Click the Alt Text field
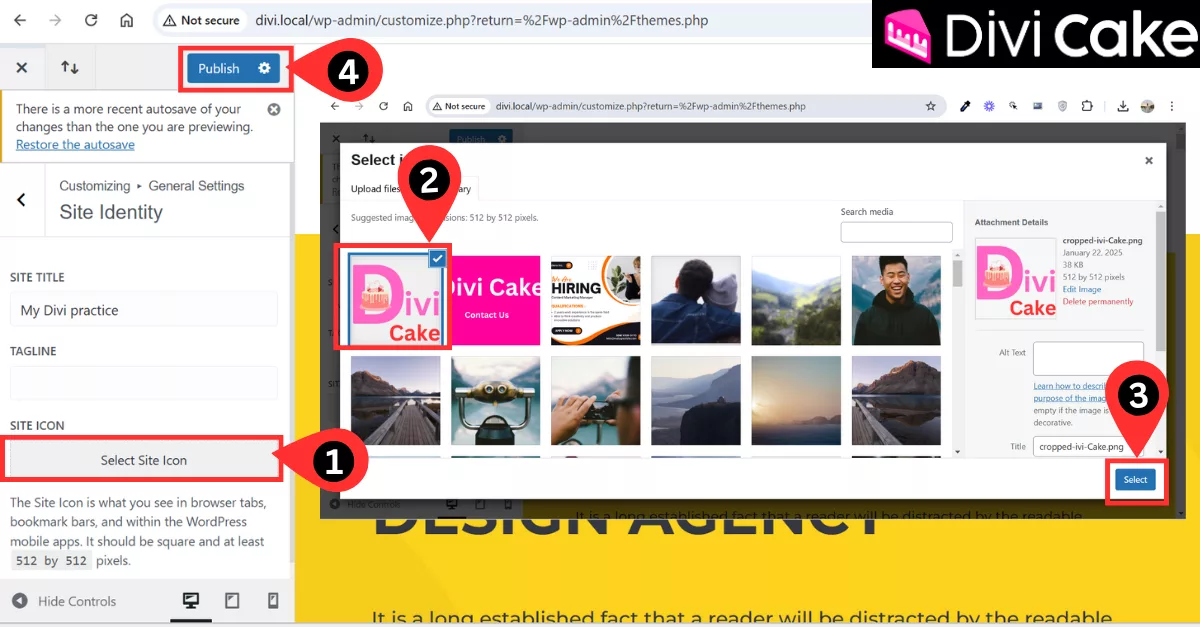Viewport: 1200px width, 630px height. point(1087,358)
